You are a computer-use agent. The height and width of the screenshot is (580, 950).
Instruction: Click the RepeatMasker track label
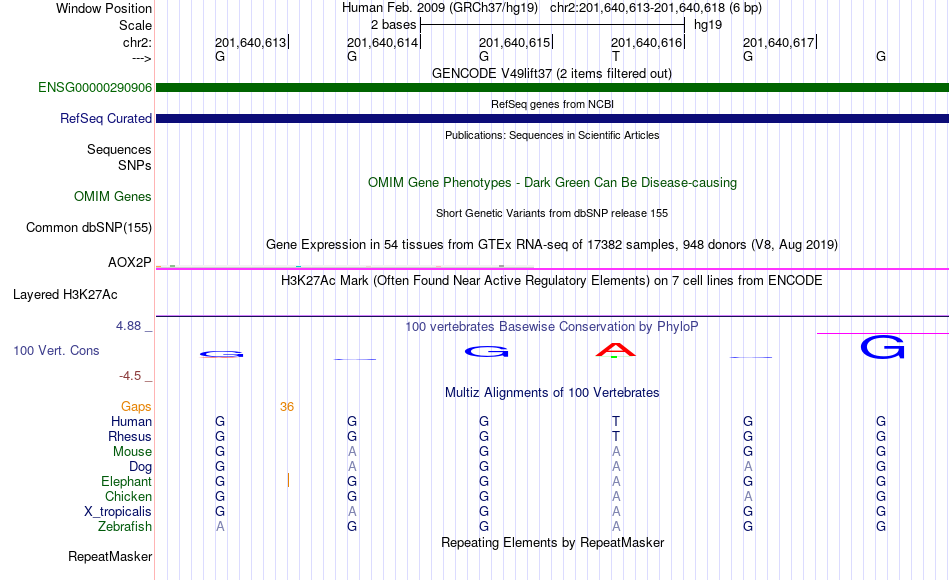pos(110,556)
